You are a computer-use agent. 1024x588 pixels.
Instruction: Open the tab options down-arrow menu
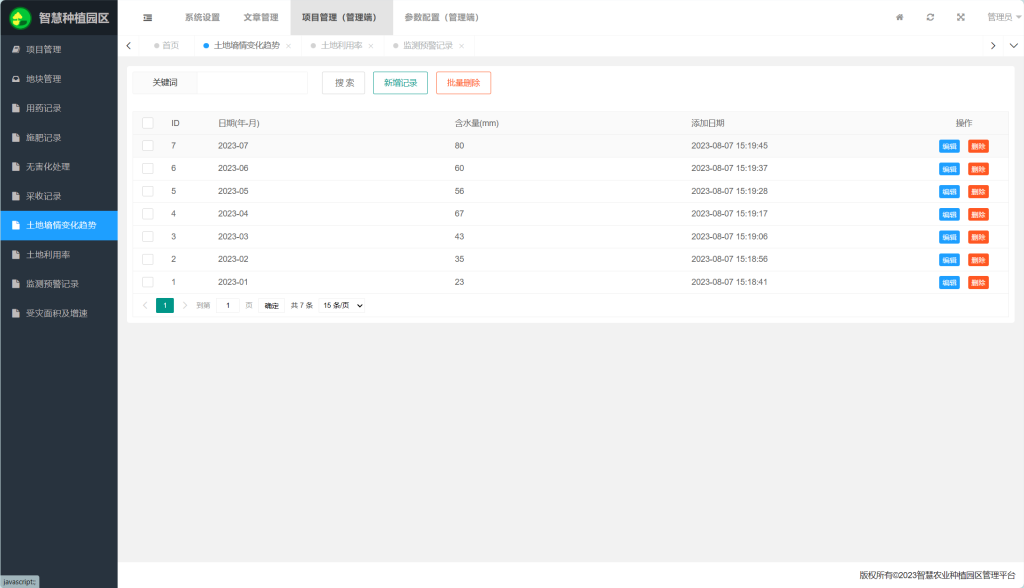[1013, 46]
